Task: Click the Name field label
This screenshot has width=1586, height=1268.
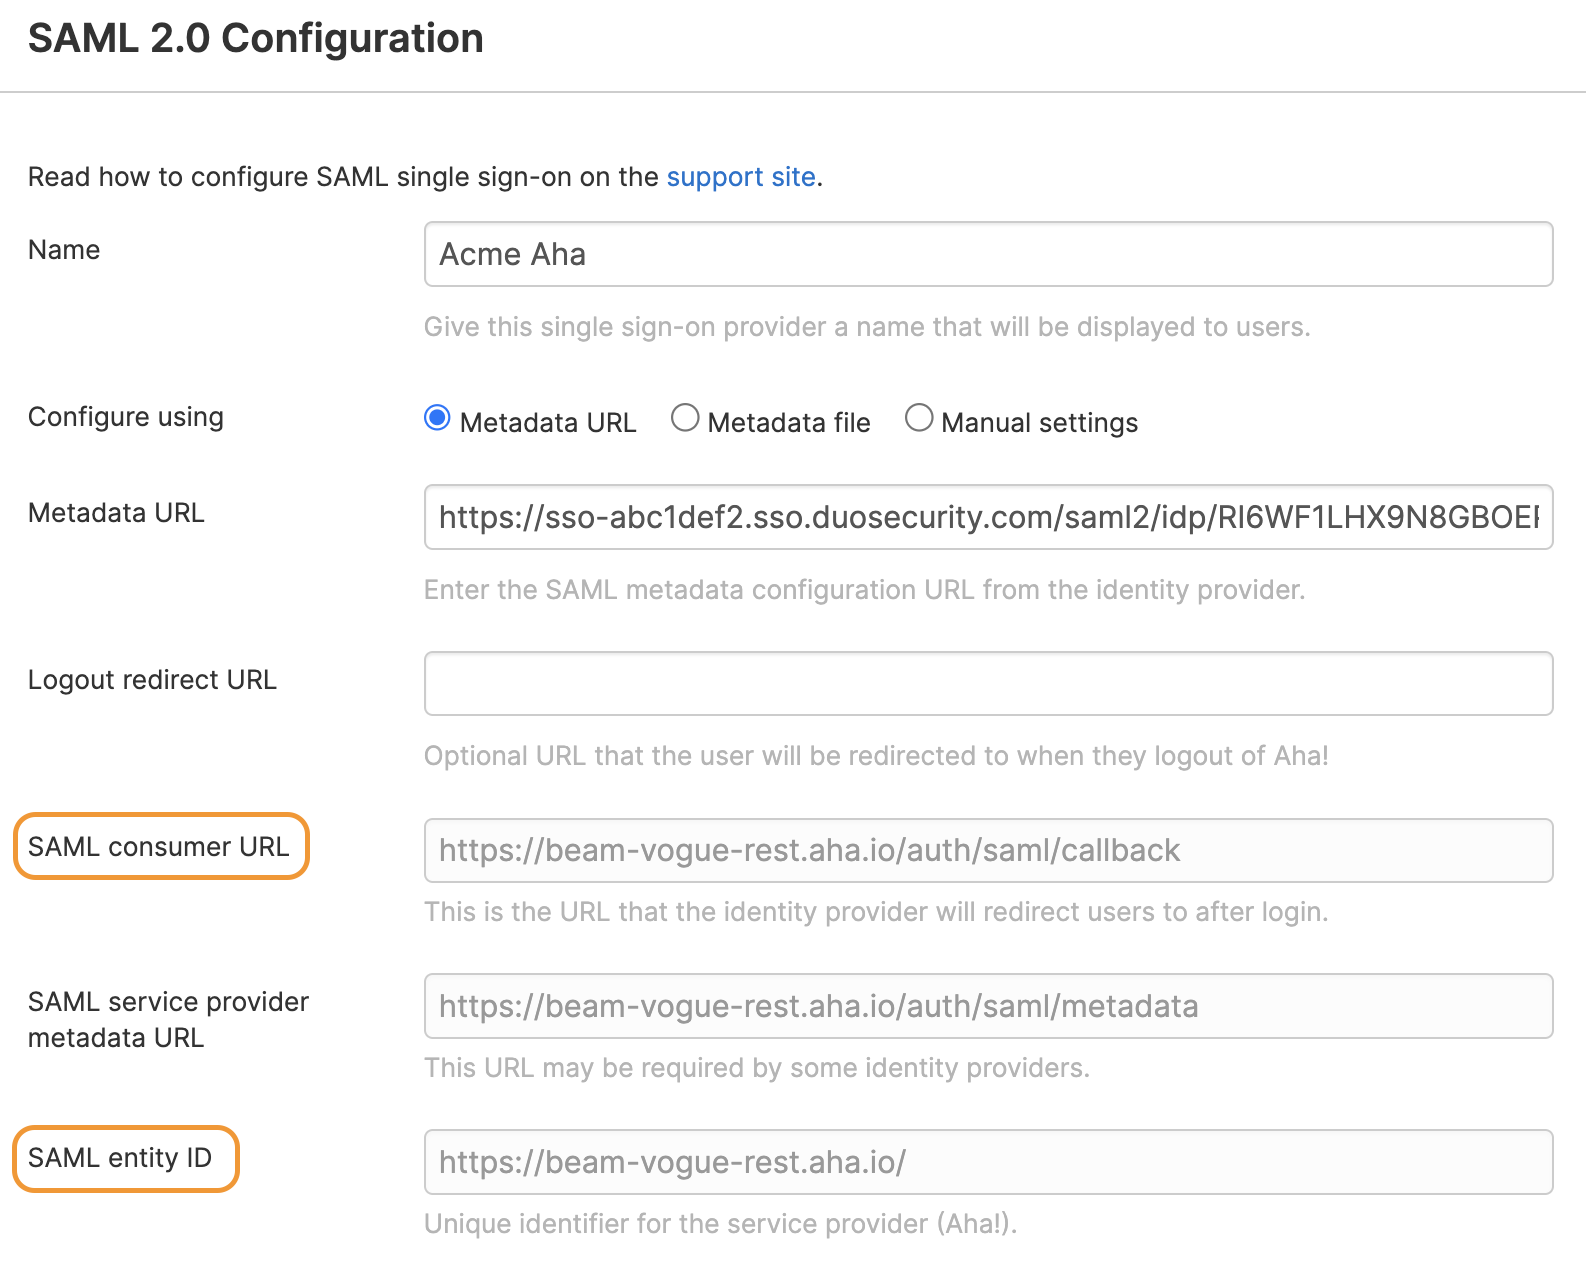Action: click(63, 249)
